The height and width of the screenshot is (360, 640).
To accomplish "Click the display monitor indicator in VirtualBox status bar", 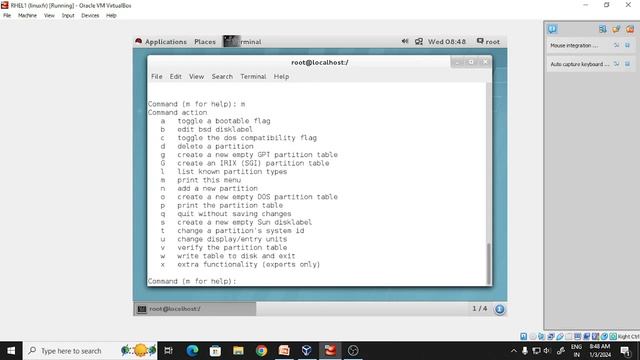I will click(x=578, y=336).
